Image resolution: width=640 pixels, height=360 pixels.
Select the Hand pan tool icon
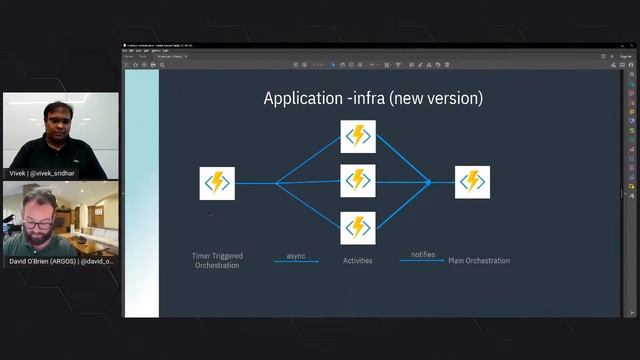(342, 65)
